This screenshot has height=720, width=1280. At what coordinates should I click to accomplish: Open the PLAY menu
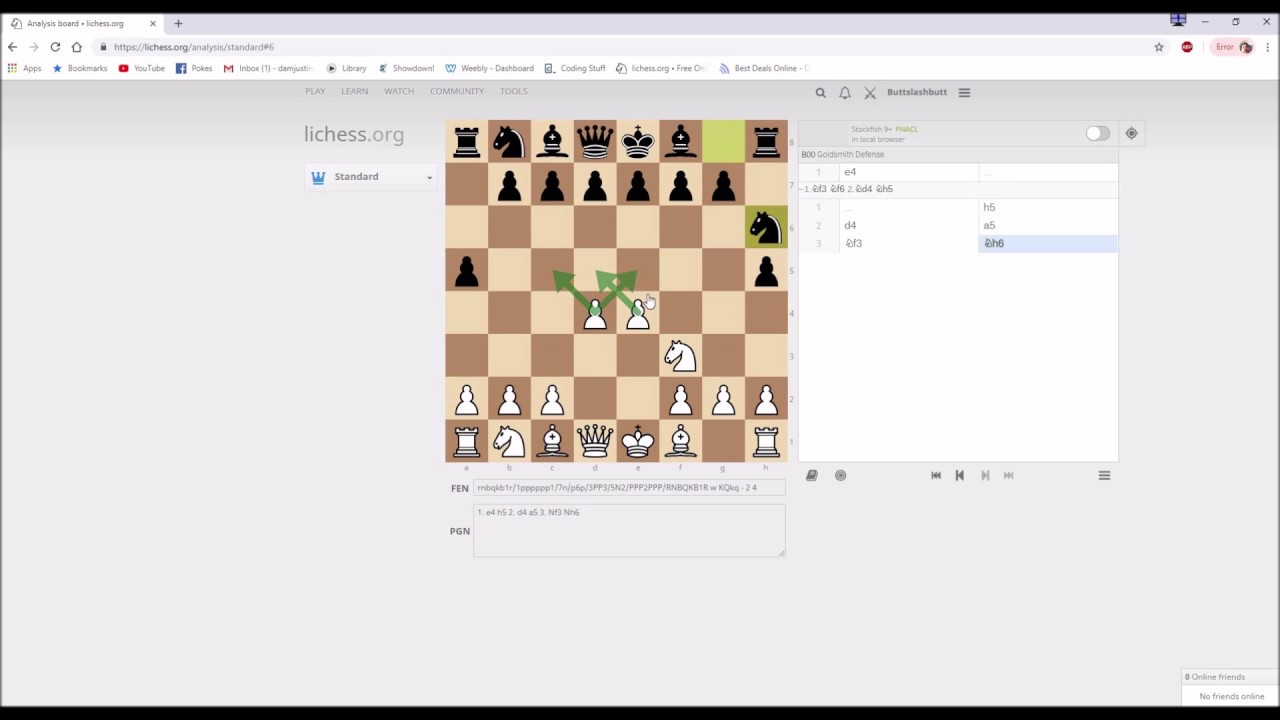point(315,91)
